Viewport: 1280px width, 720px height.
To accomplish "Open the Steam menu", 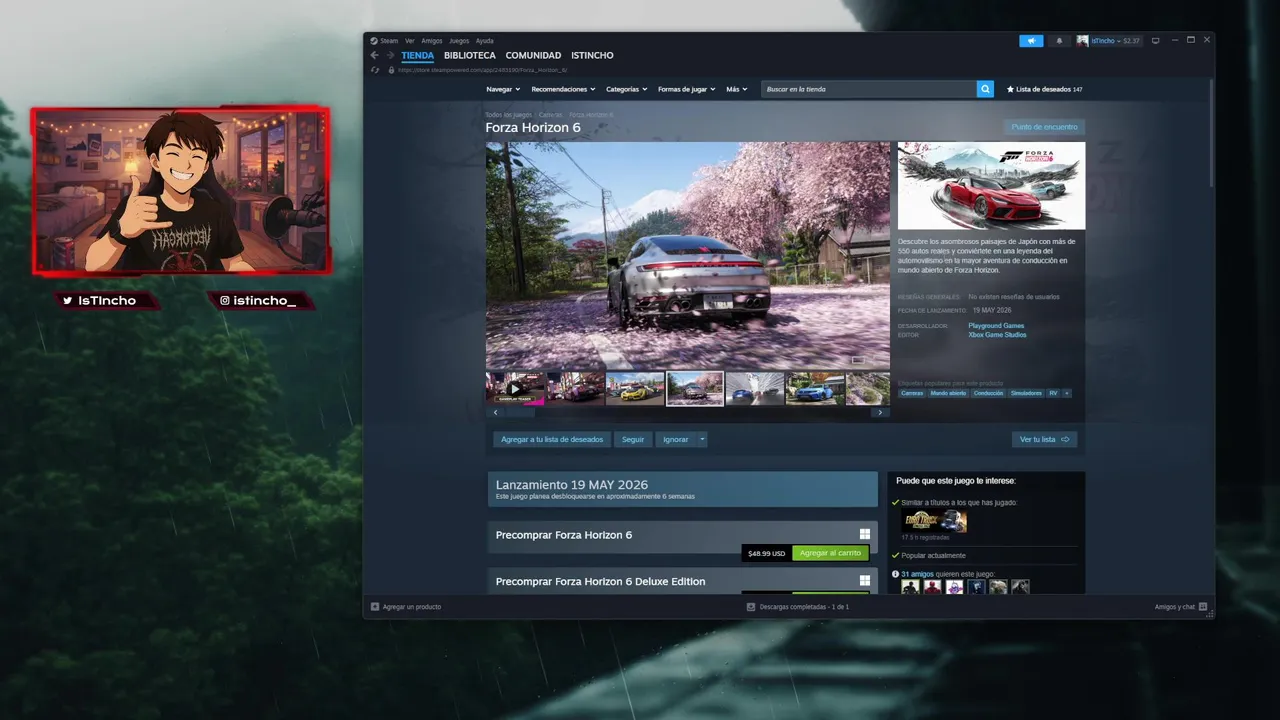I will [x=389, y=41].
